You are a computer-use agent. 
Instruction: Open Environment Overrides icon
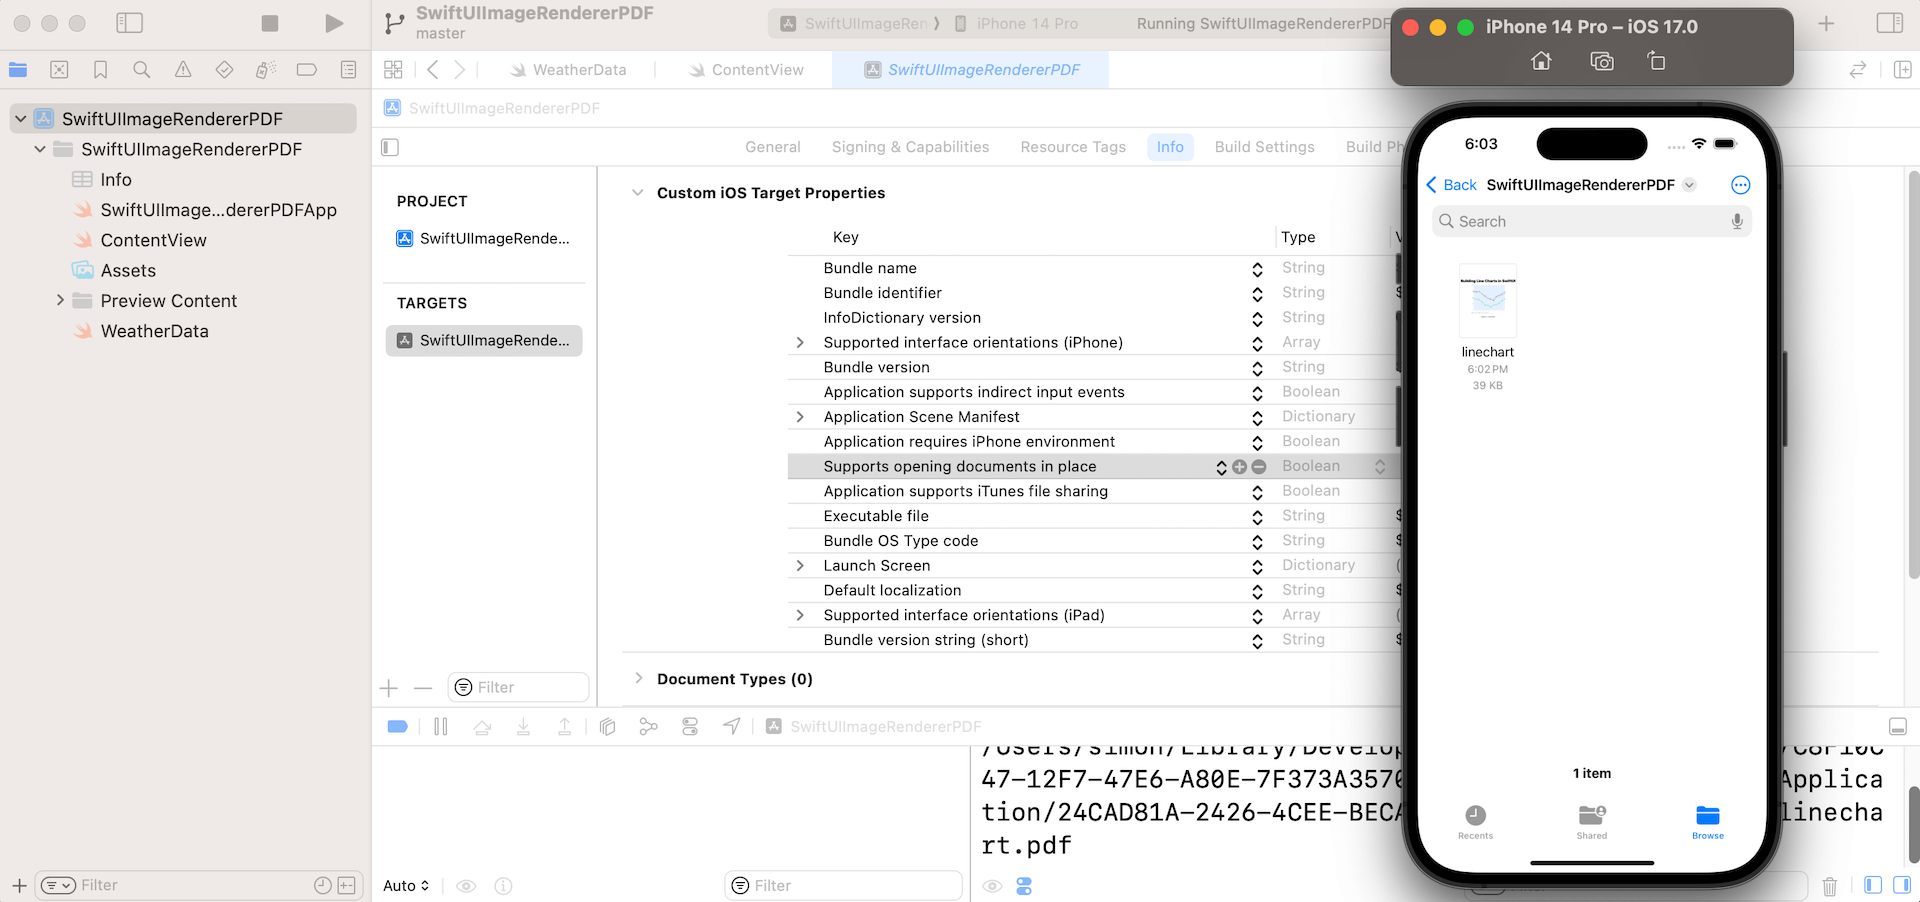coord(690,727)
